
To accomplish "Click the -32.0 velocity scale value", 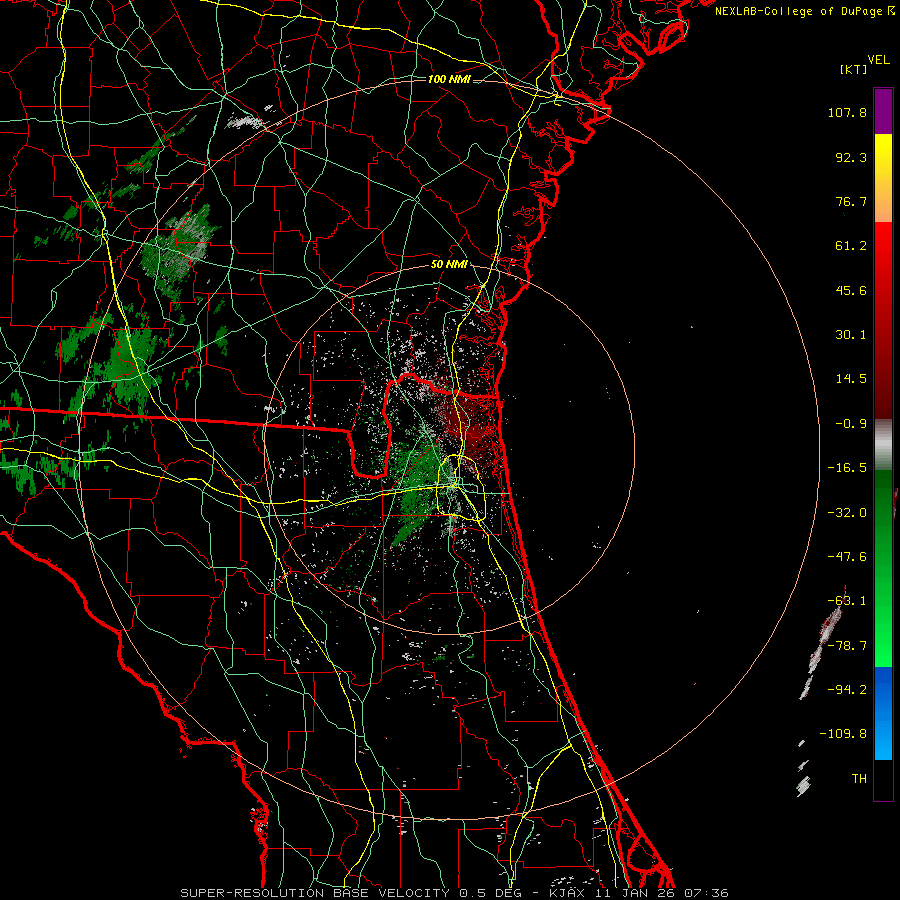I will [x=847, y=513].
